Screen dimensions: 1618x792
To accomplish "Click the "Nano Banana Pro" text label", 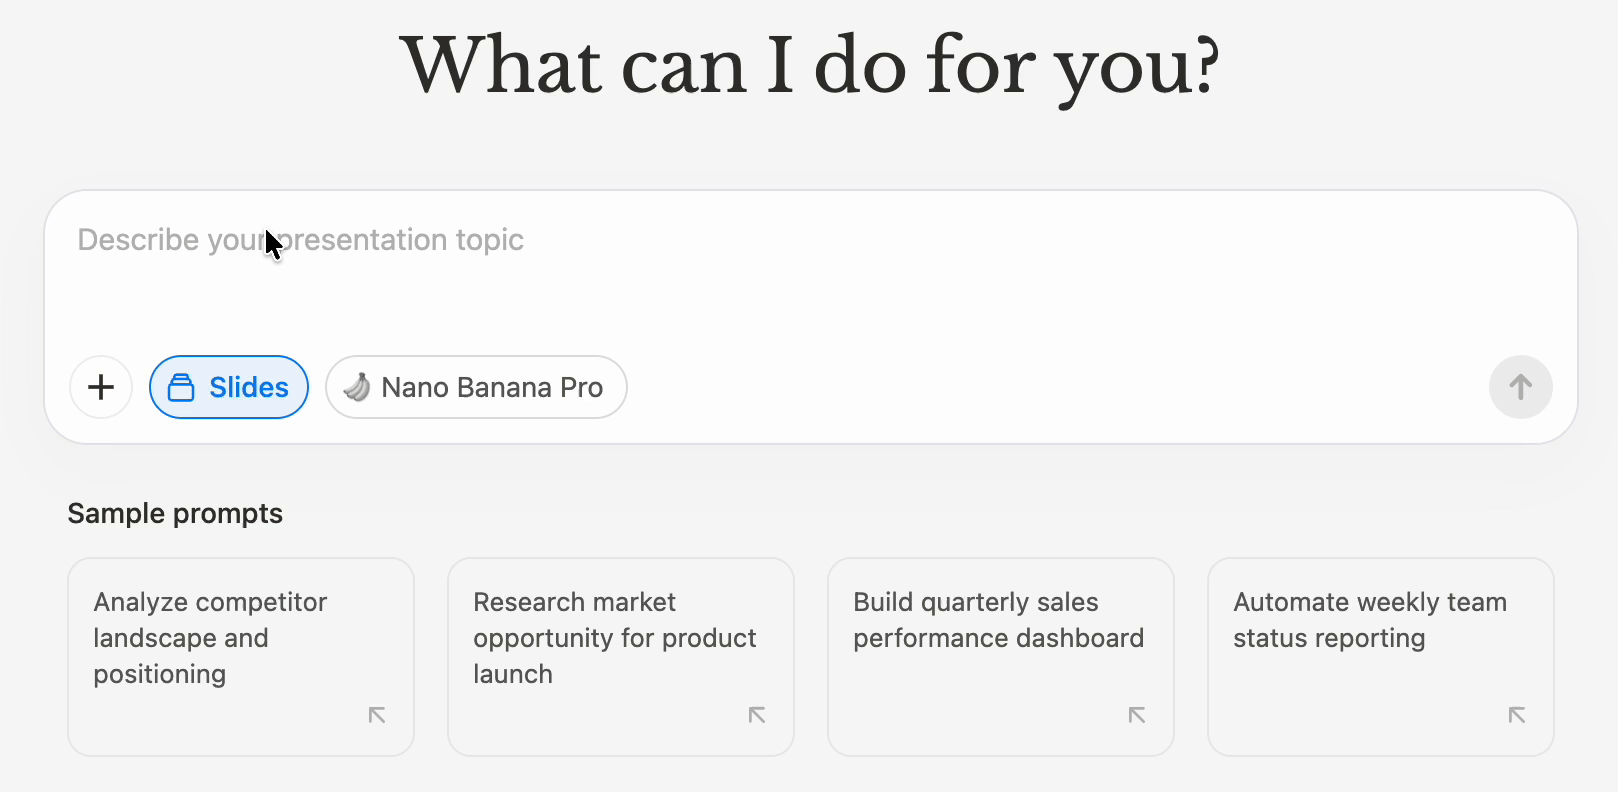I will (x=492, y=387).
